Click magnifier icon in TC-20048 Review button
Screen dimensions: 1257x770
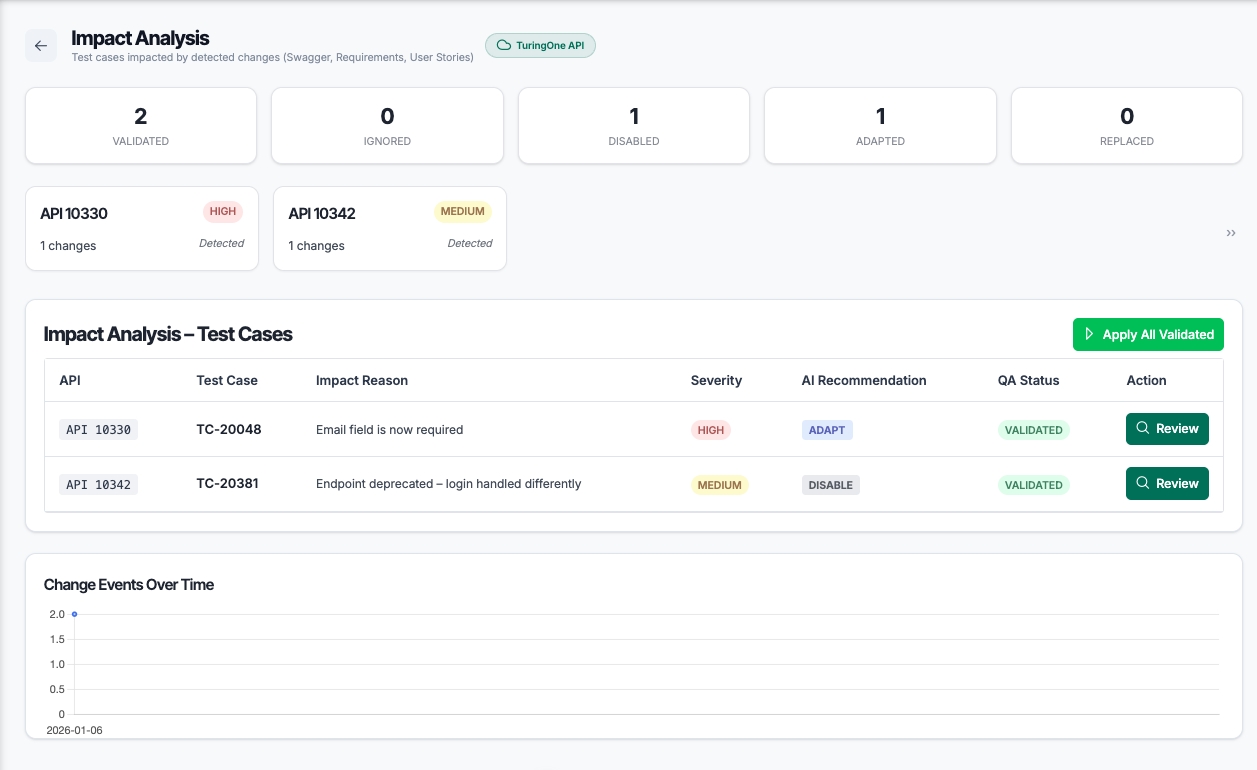tap(1143, 429)
